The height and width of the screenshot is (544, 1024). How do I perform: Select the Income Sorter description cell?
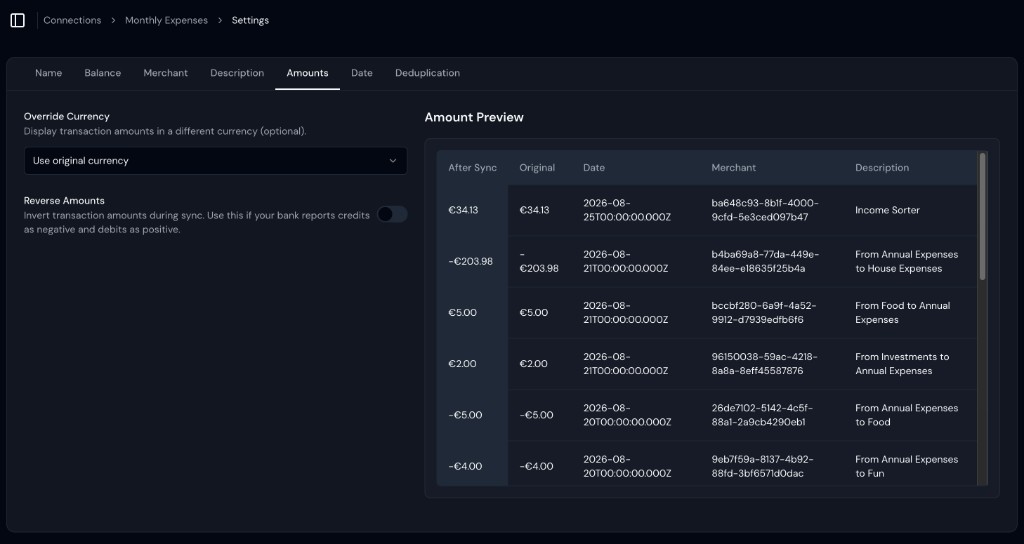(887, 210)
